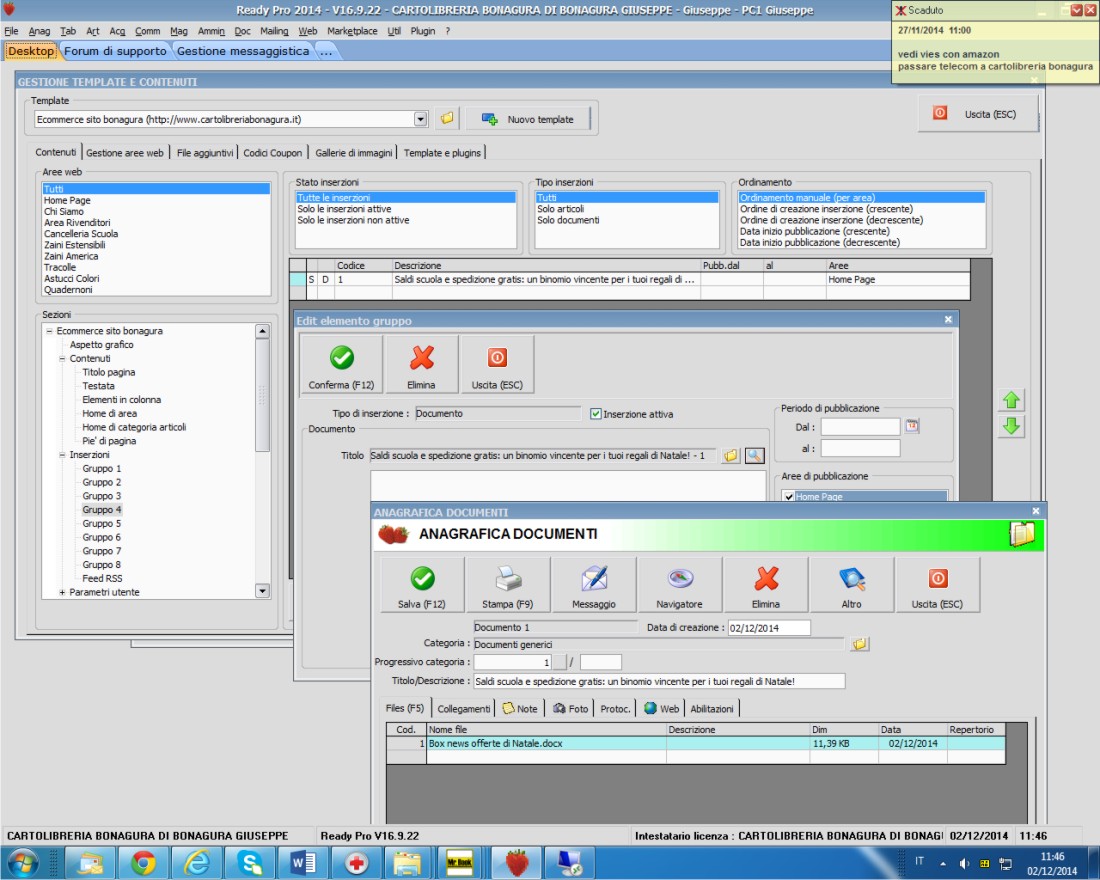Open Google Chrome from taskbar

(143, 862)
